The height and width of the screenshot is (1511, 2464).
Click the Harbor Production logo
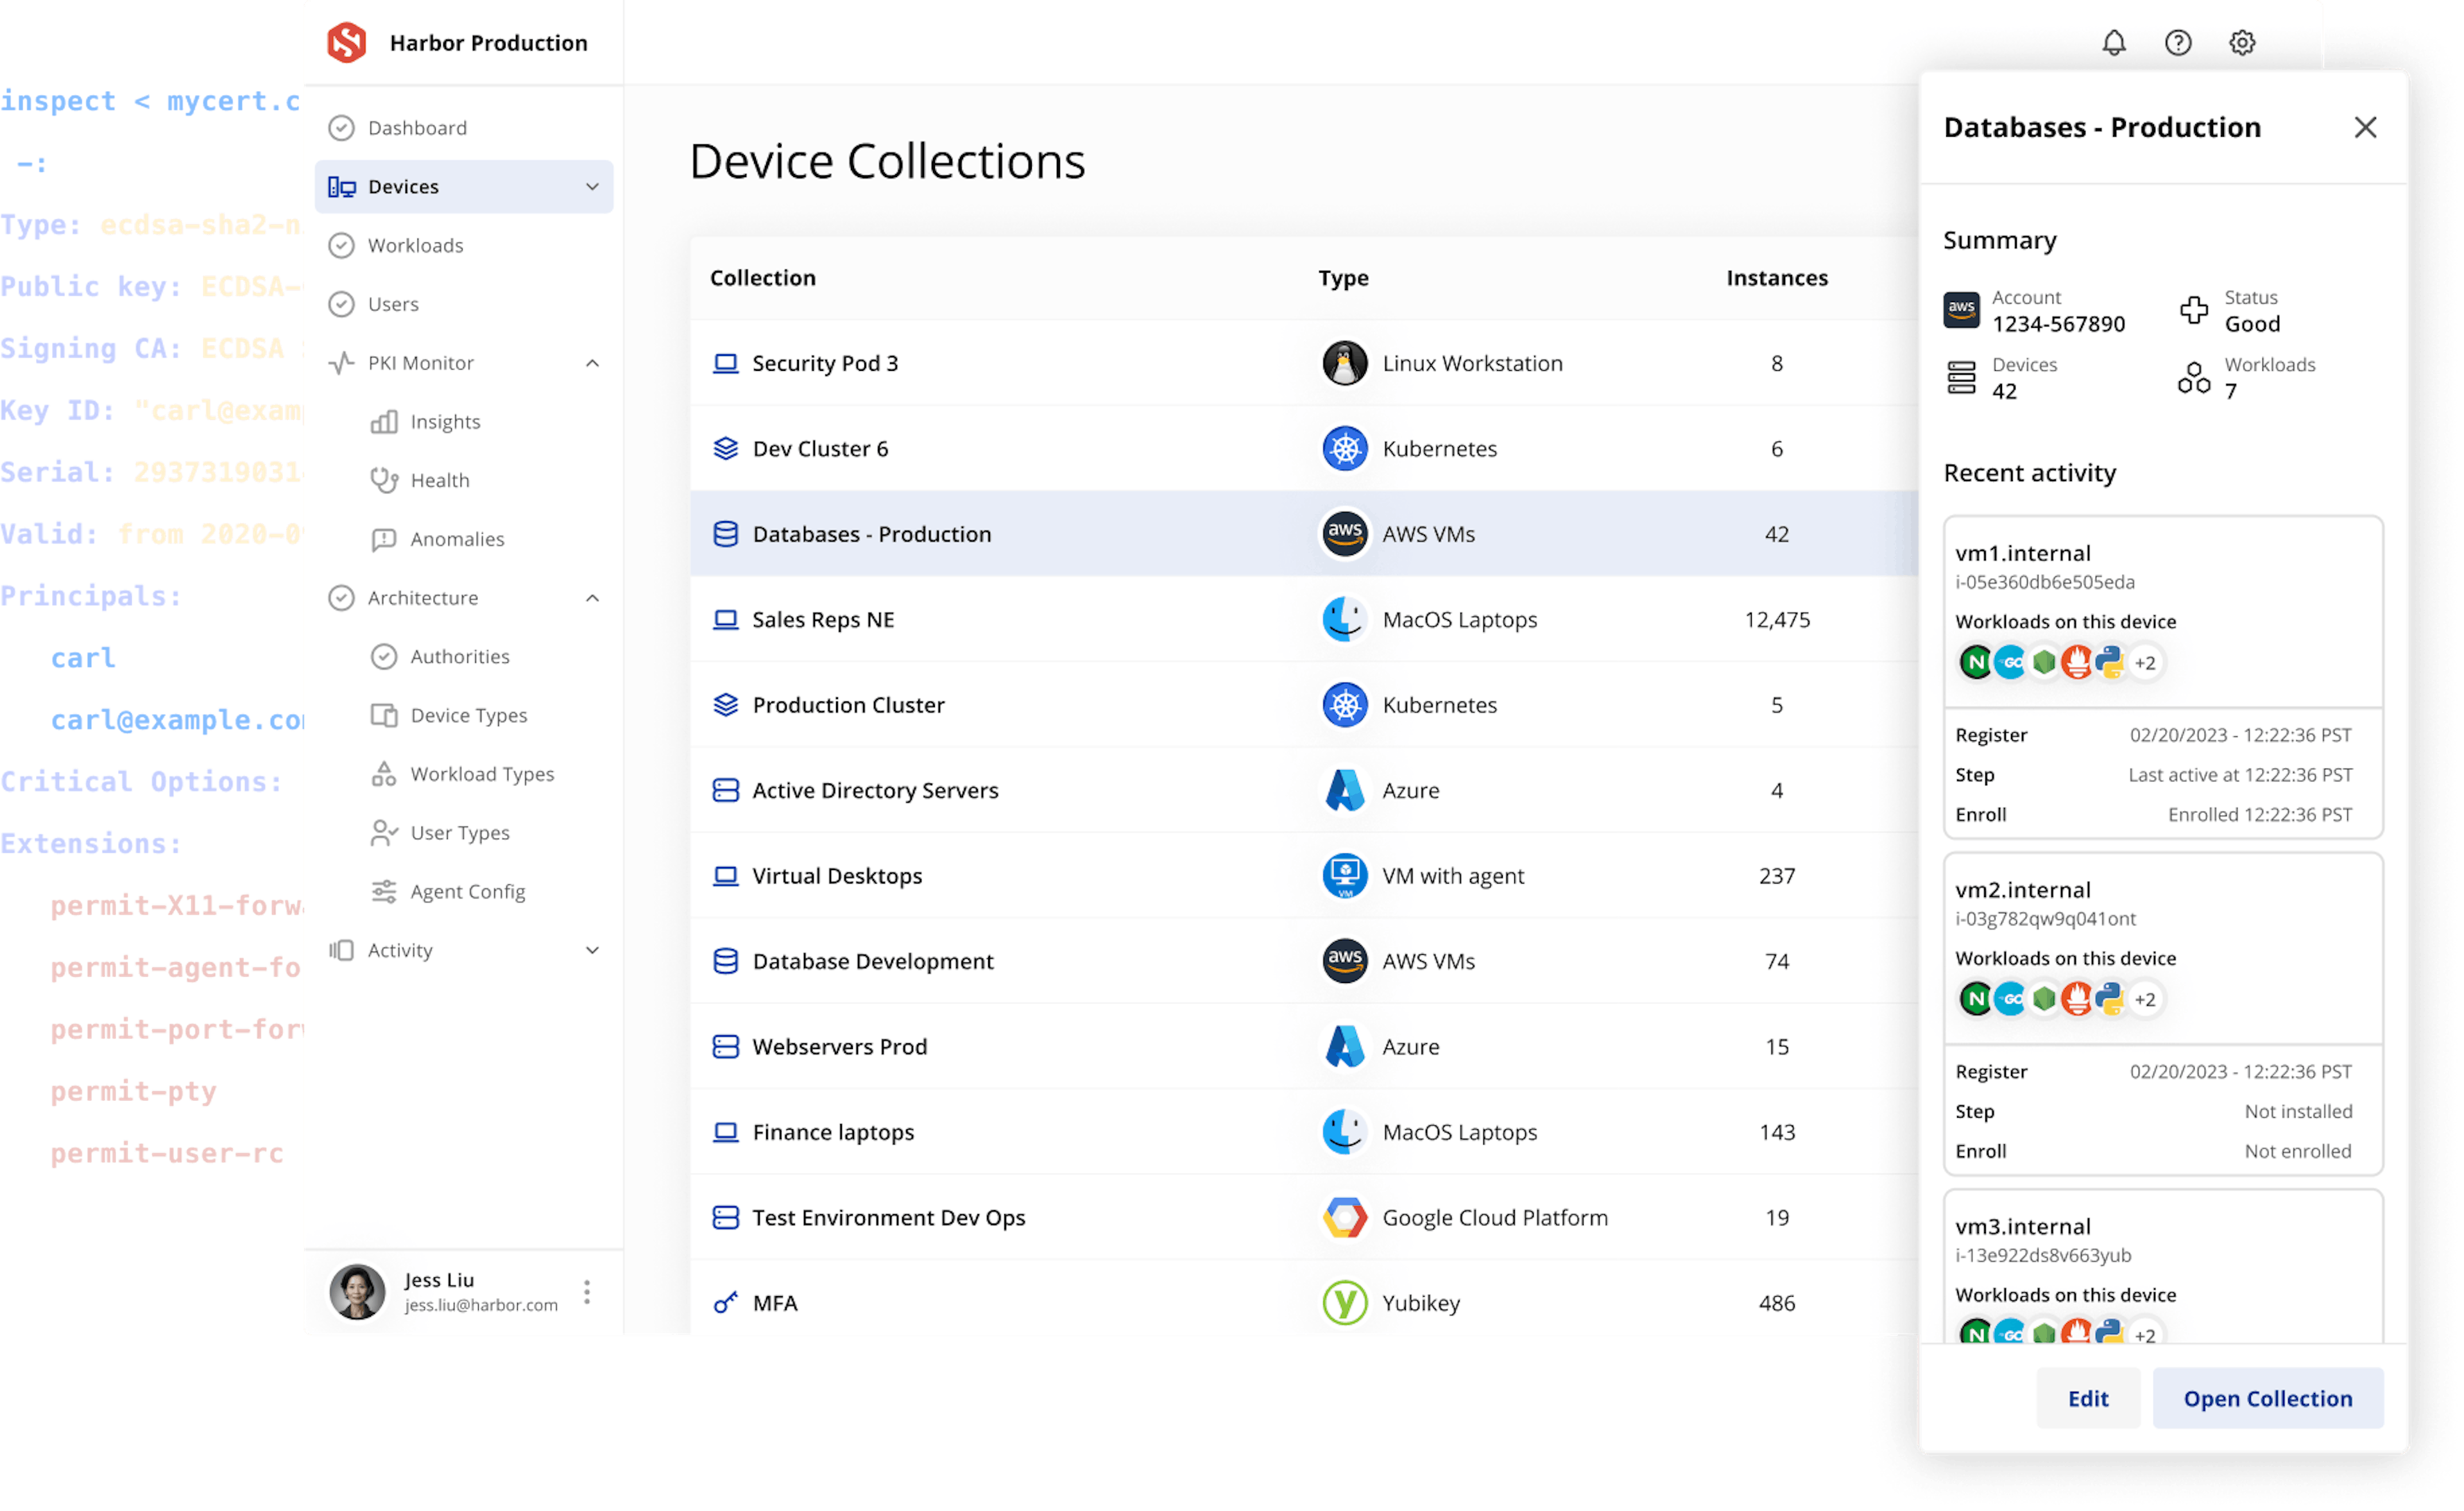(x=347, y=42)
